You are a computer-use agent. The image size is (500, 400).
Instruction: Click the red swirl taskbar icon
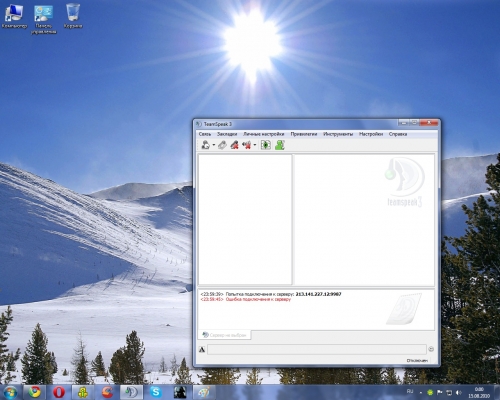point(107,392)
